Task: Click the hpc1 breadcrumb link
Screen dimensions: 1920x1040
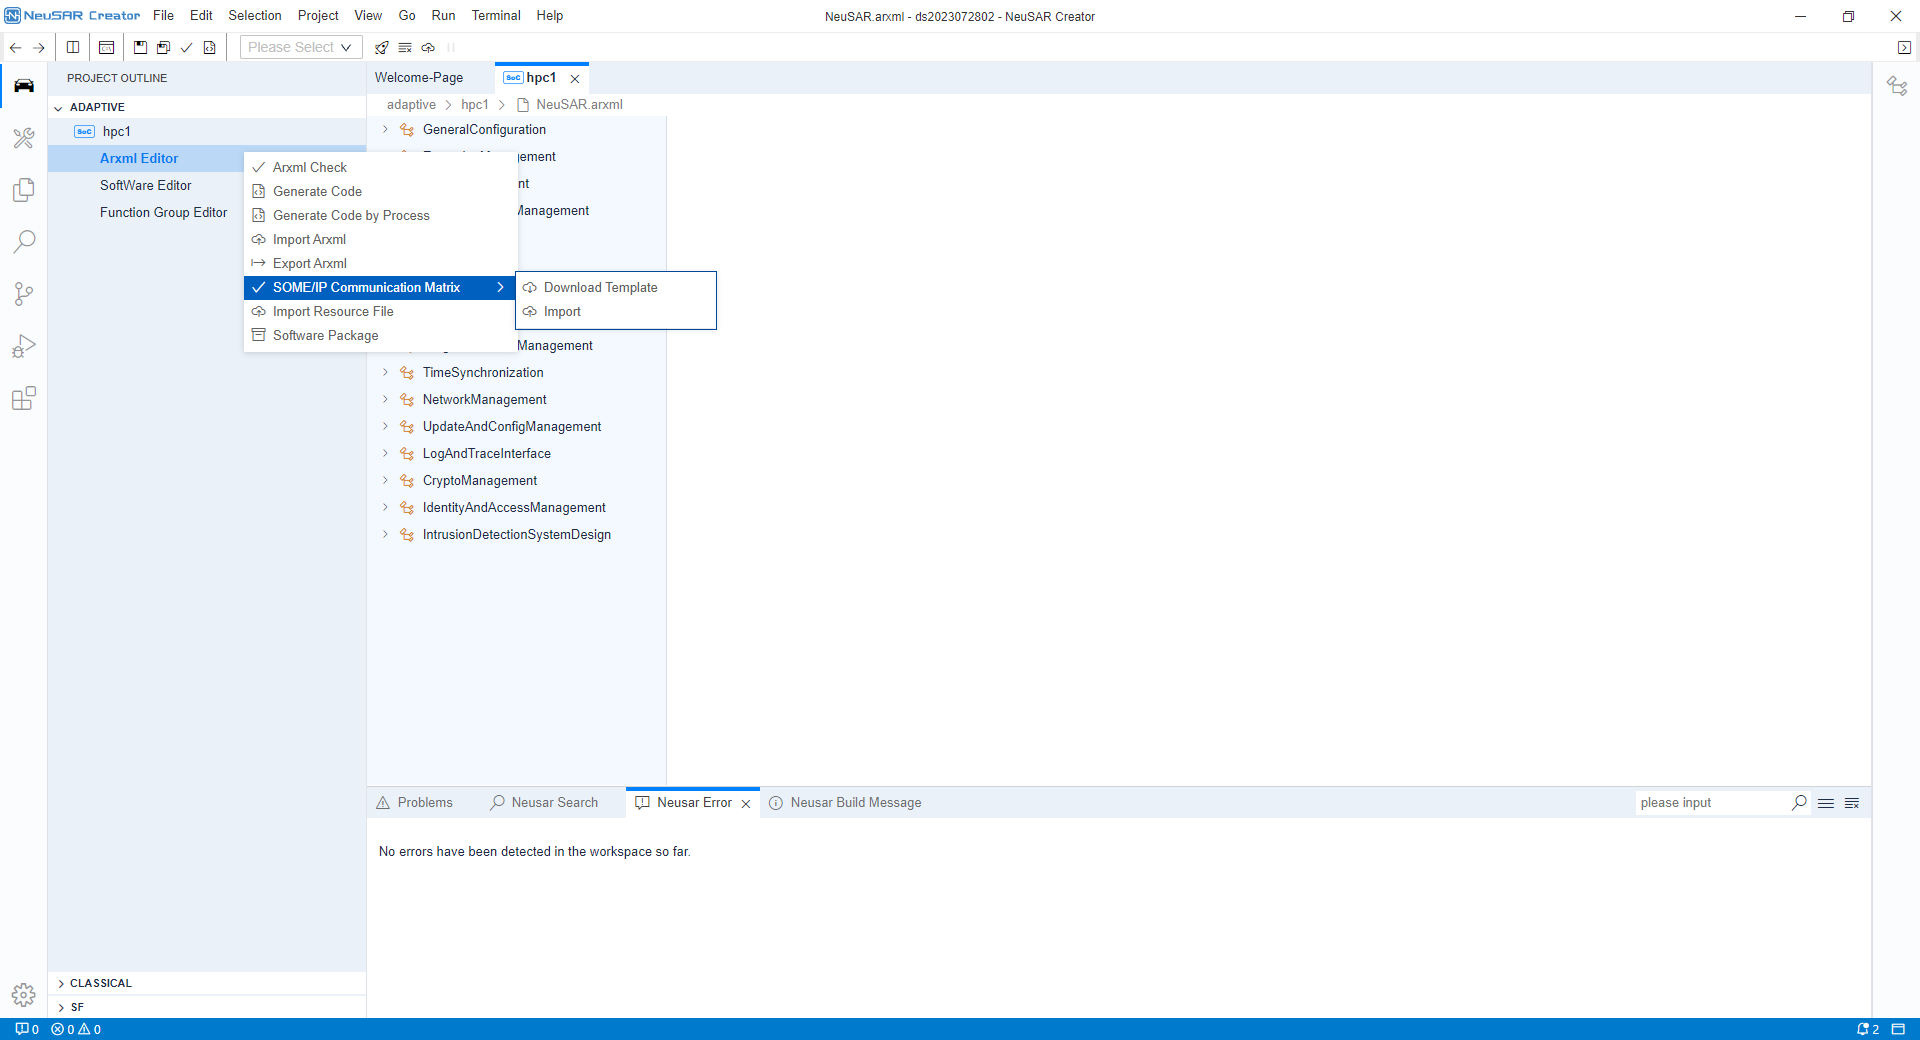Action: 474,105
